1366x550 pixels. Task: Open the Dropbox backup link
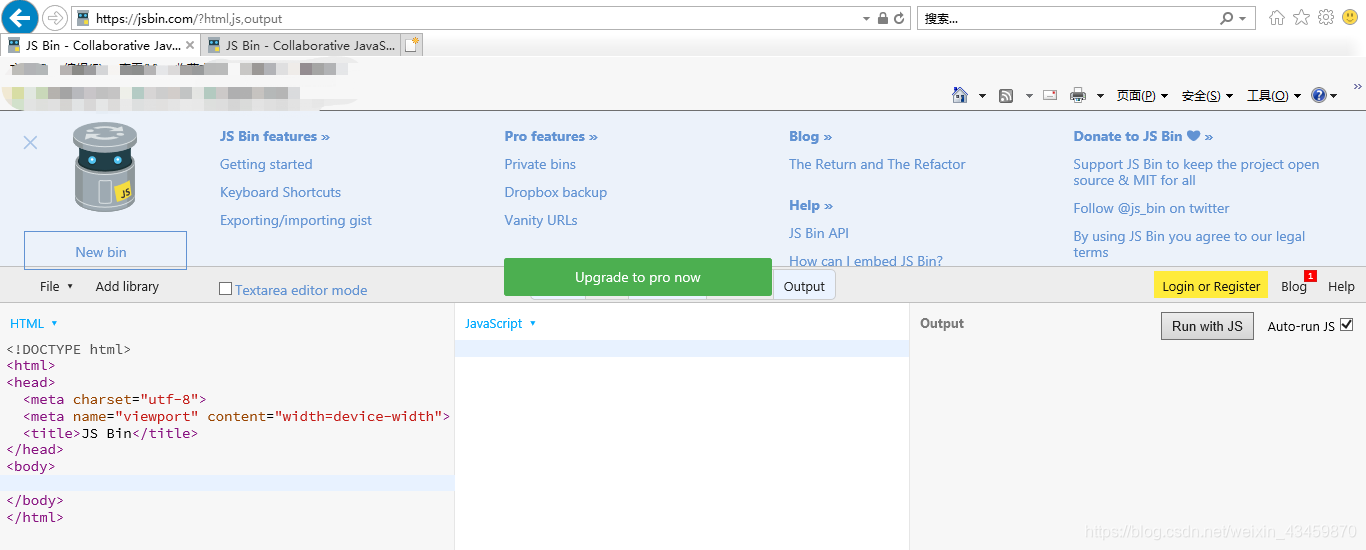tap(555, 192)
